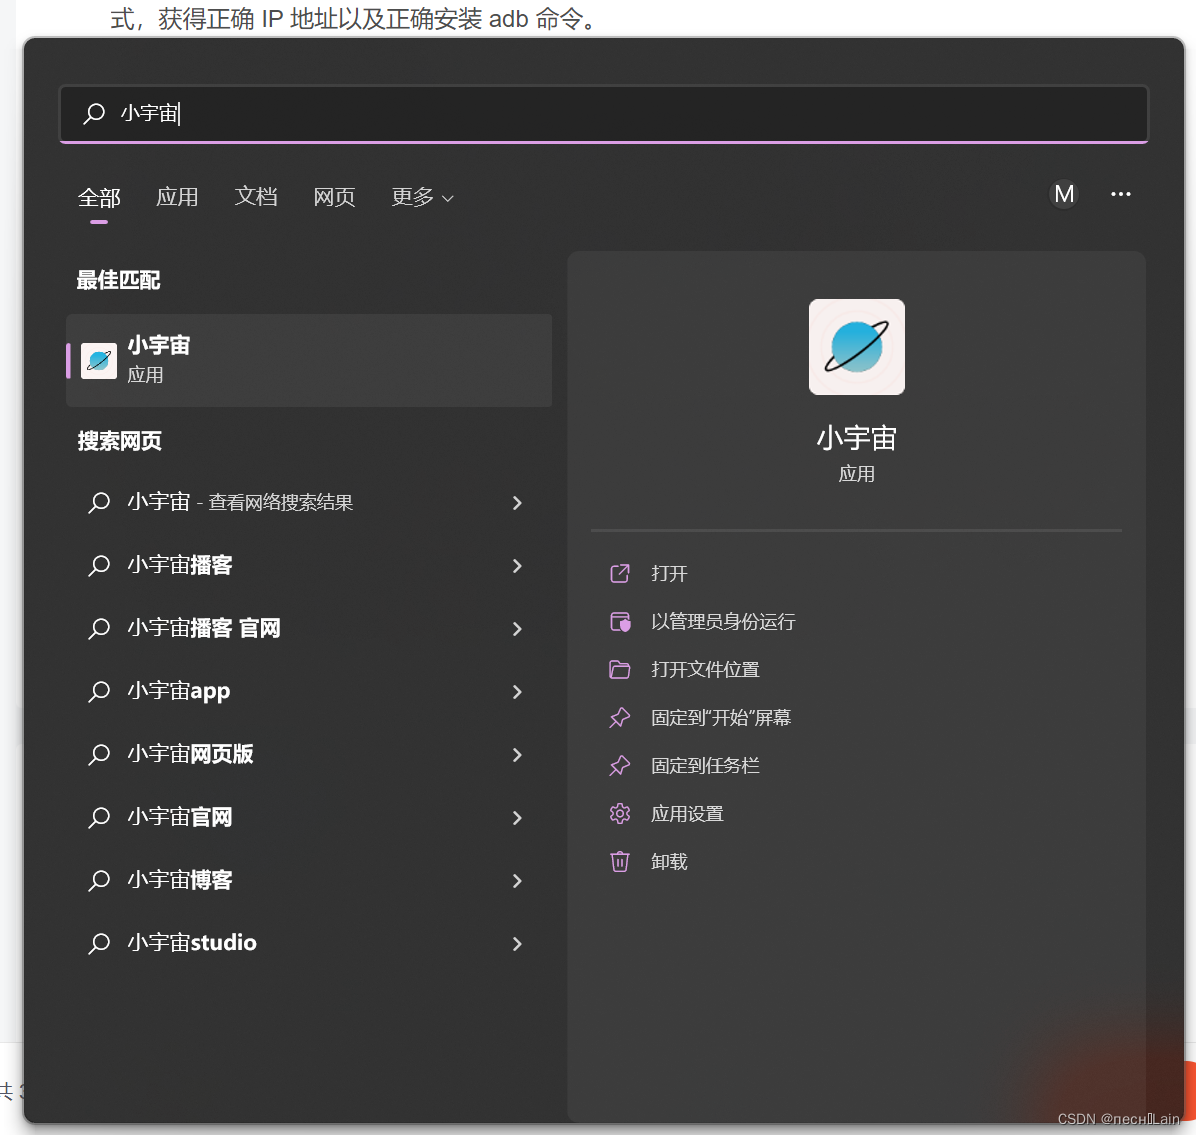Viewport: 1196px width, 1135px height.
Task: Search the web for 小宇宙播客 官网
Action: 204,629
